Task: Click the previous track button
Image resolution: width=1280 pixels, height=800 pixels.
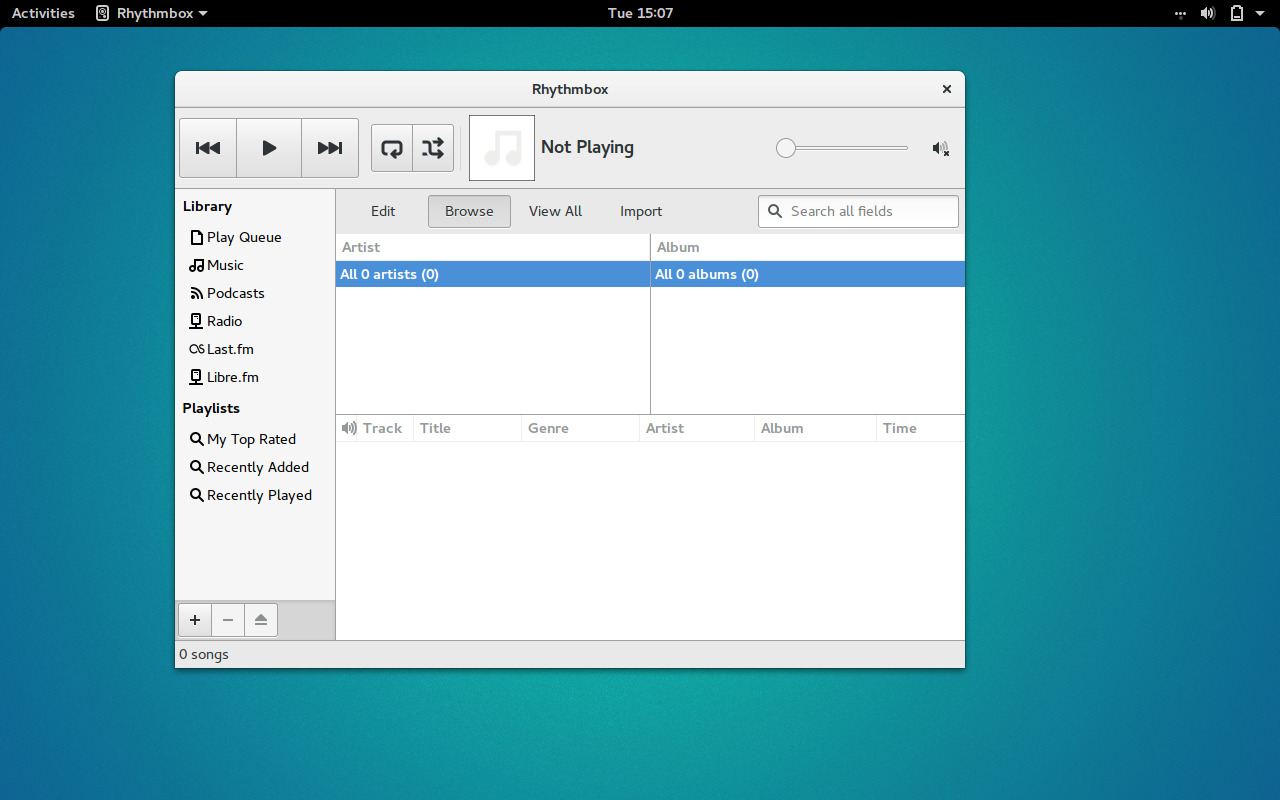Action: coord(208,148)
